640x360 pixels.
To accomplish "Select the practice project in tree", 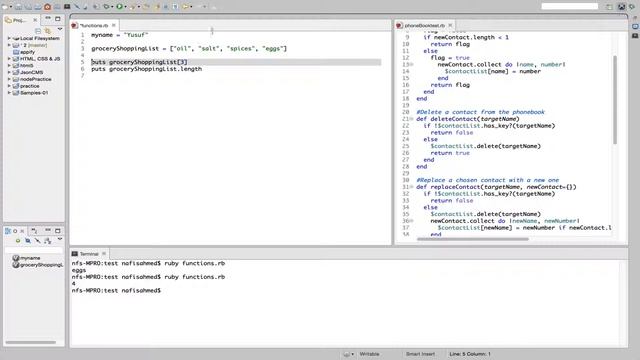I will click(x=30, y=86).
